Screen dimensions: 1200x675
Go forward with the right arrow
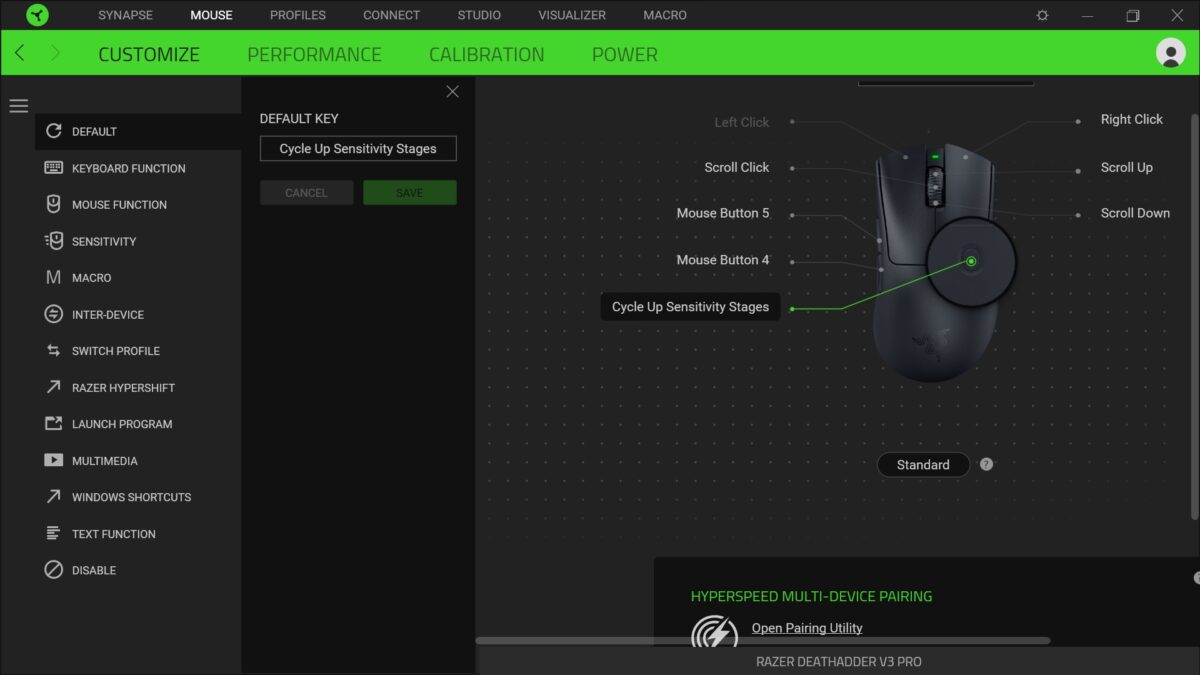[x=55, y=53]
